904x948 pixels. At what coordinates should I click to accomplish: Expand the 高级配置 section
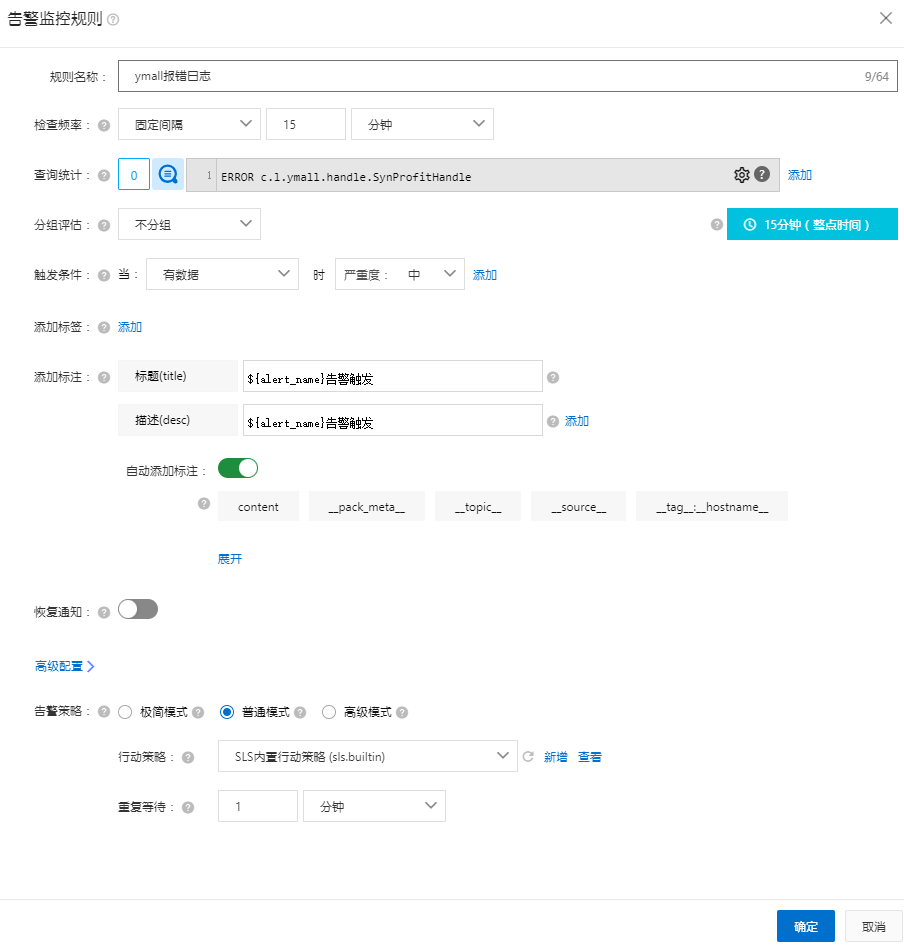pos(65,666)
